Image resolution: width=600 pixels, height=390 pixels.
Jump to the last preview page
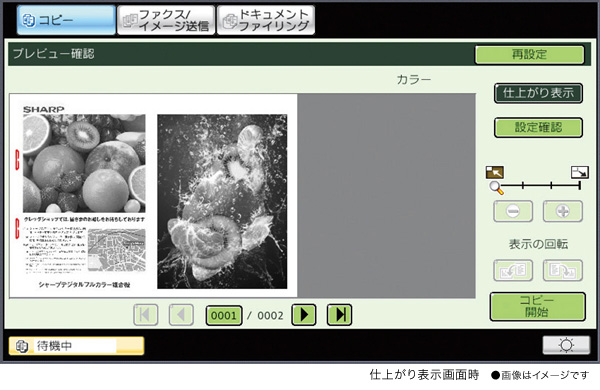pyautogui.click(x=339, y=315)
